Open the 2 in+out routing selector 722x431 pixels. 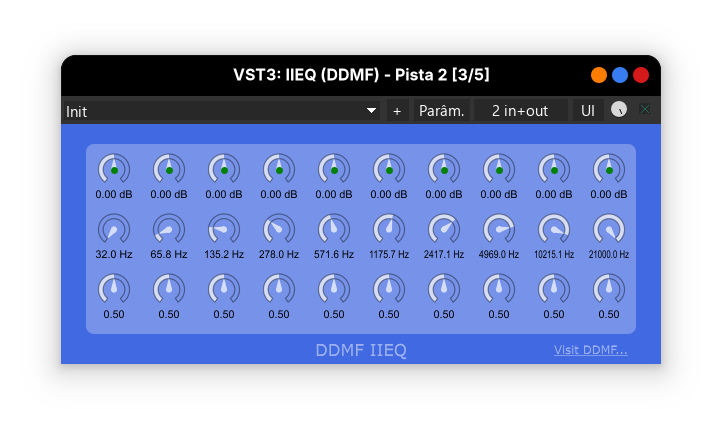[x=520, y=110]
